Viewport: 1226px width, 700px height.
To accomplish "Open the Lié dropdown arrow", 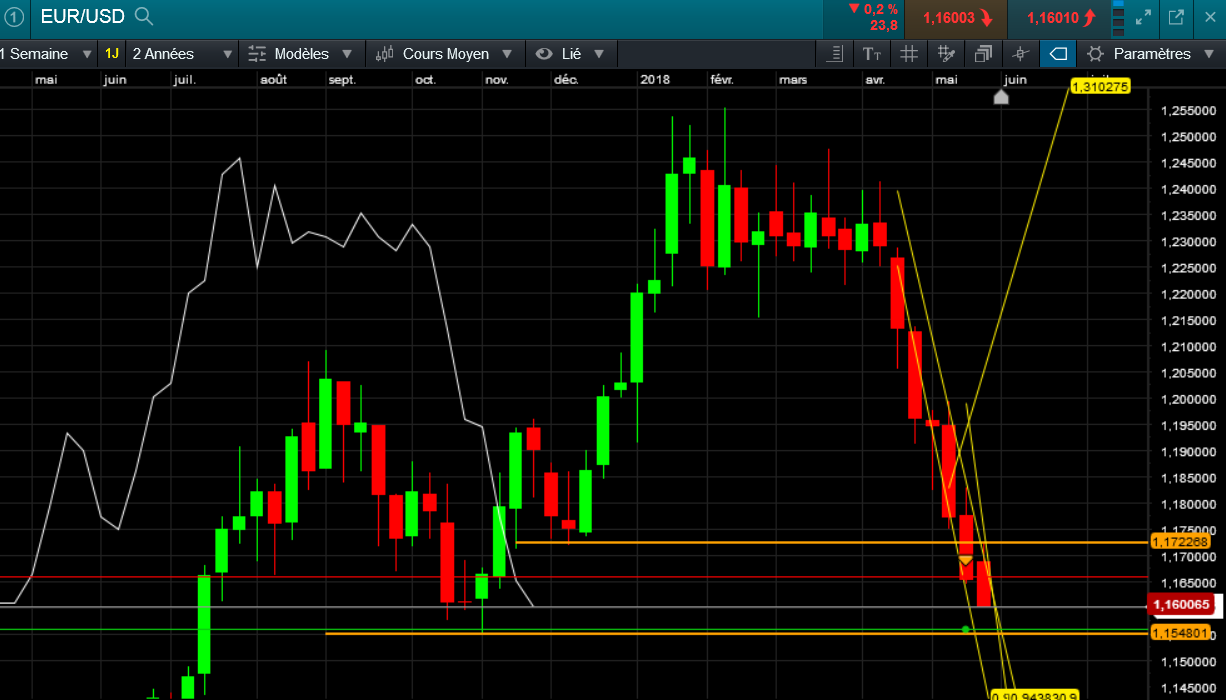I will point(599,54).
